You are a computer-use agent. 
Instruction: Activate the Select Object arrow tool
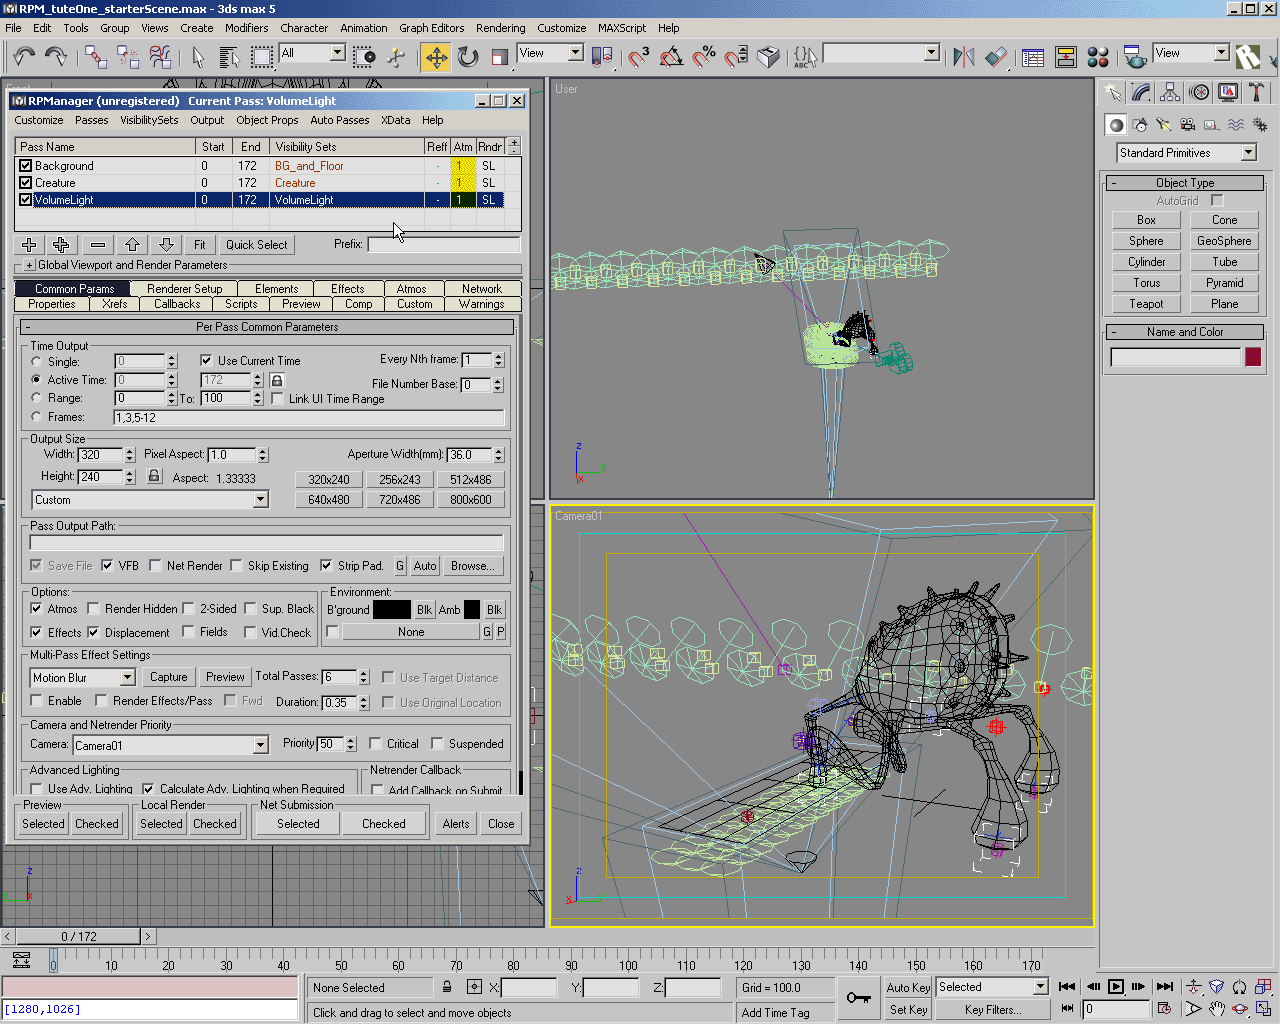198,56
